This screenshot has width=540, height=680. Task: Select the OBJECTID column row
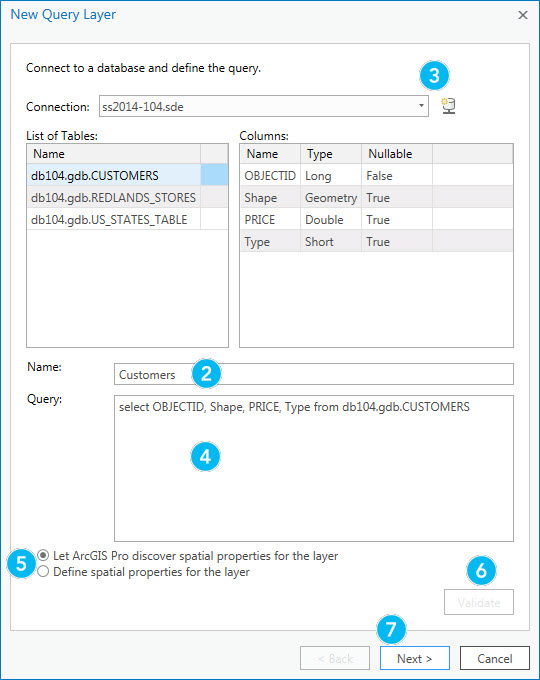376,175
